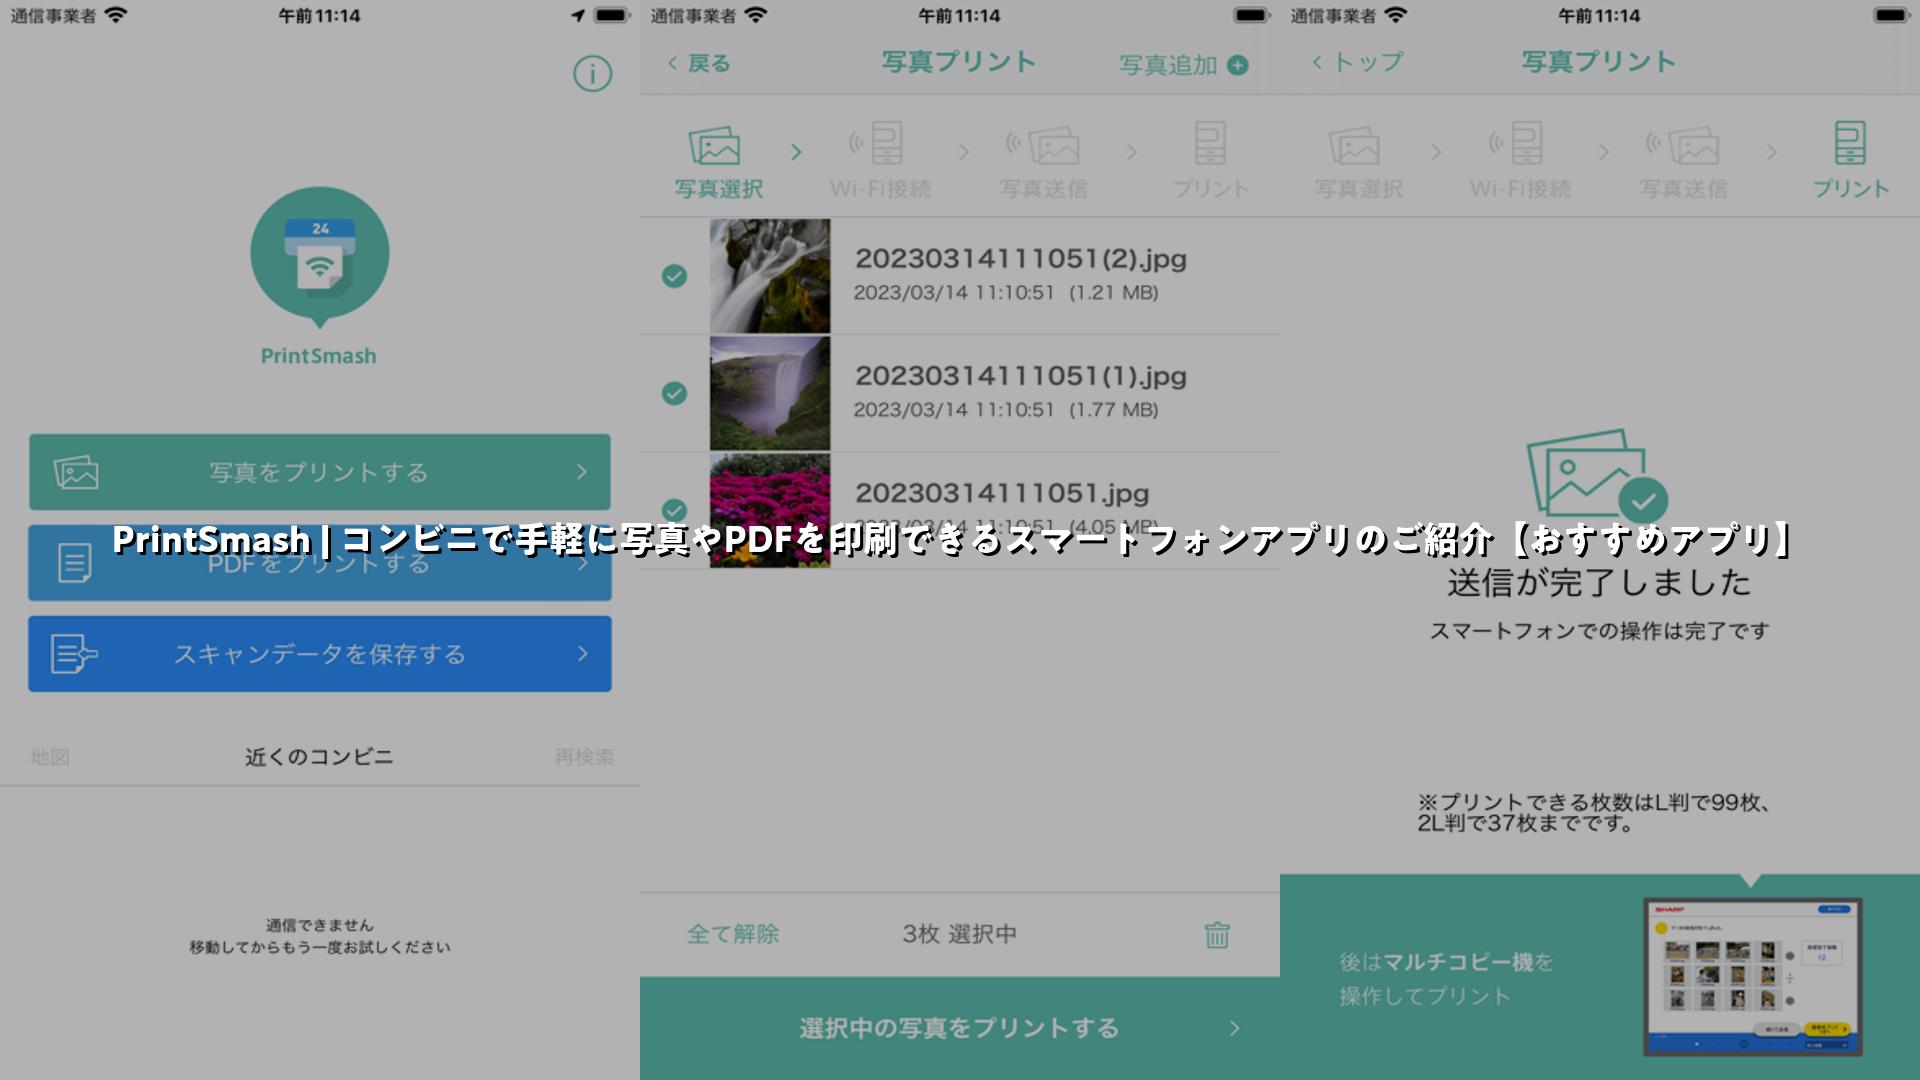The image size is (1920, 1080).
Task: Click the multi-copy machine screen thumbnail
Action: tap(1753, 977)
